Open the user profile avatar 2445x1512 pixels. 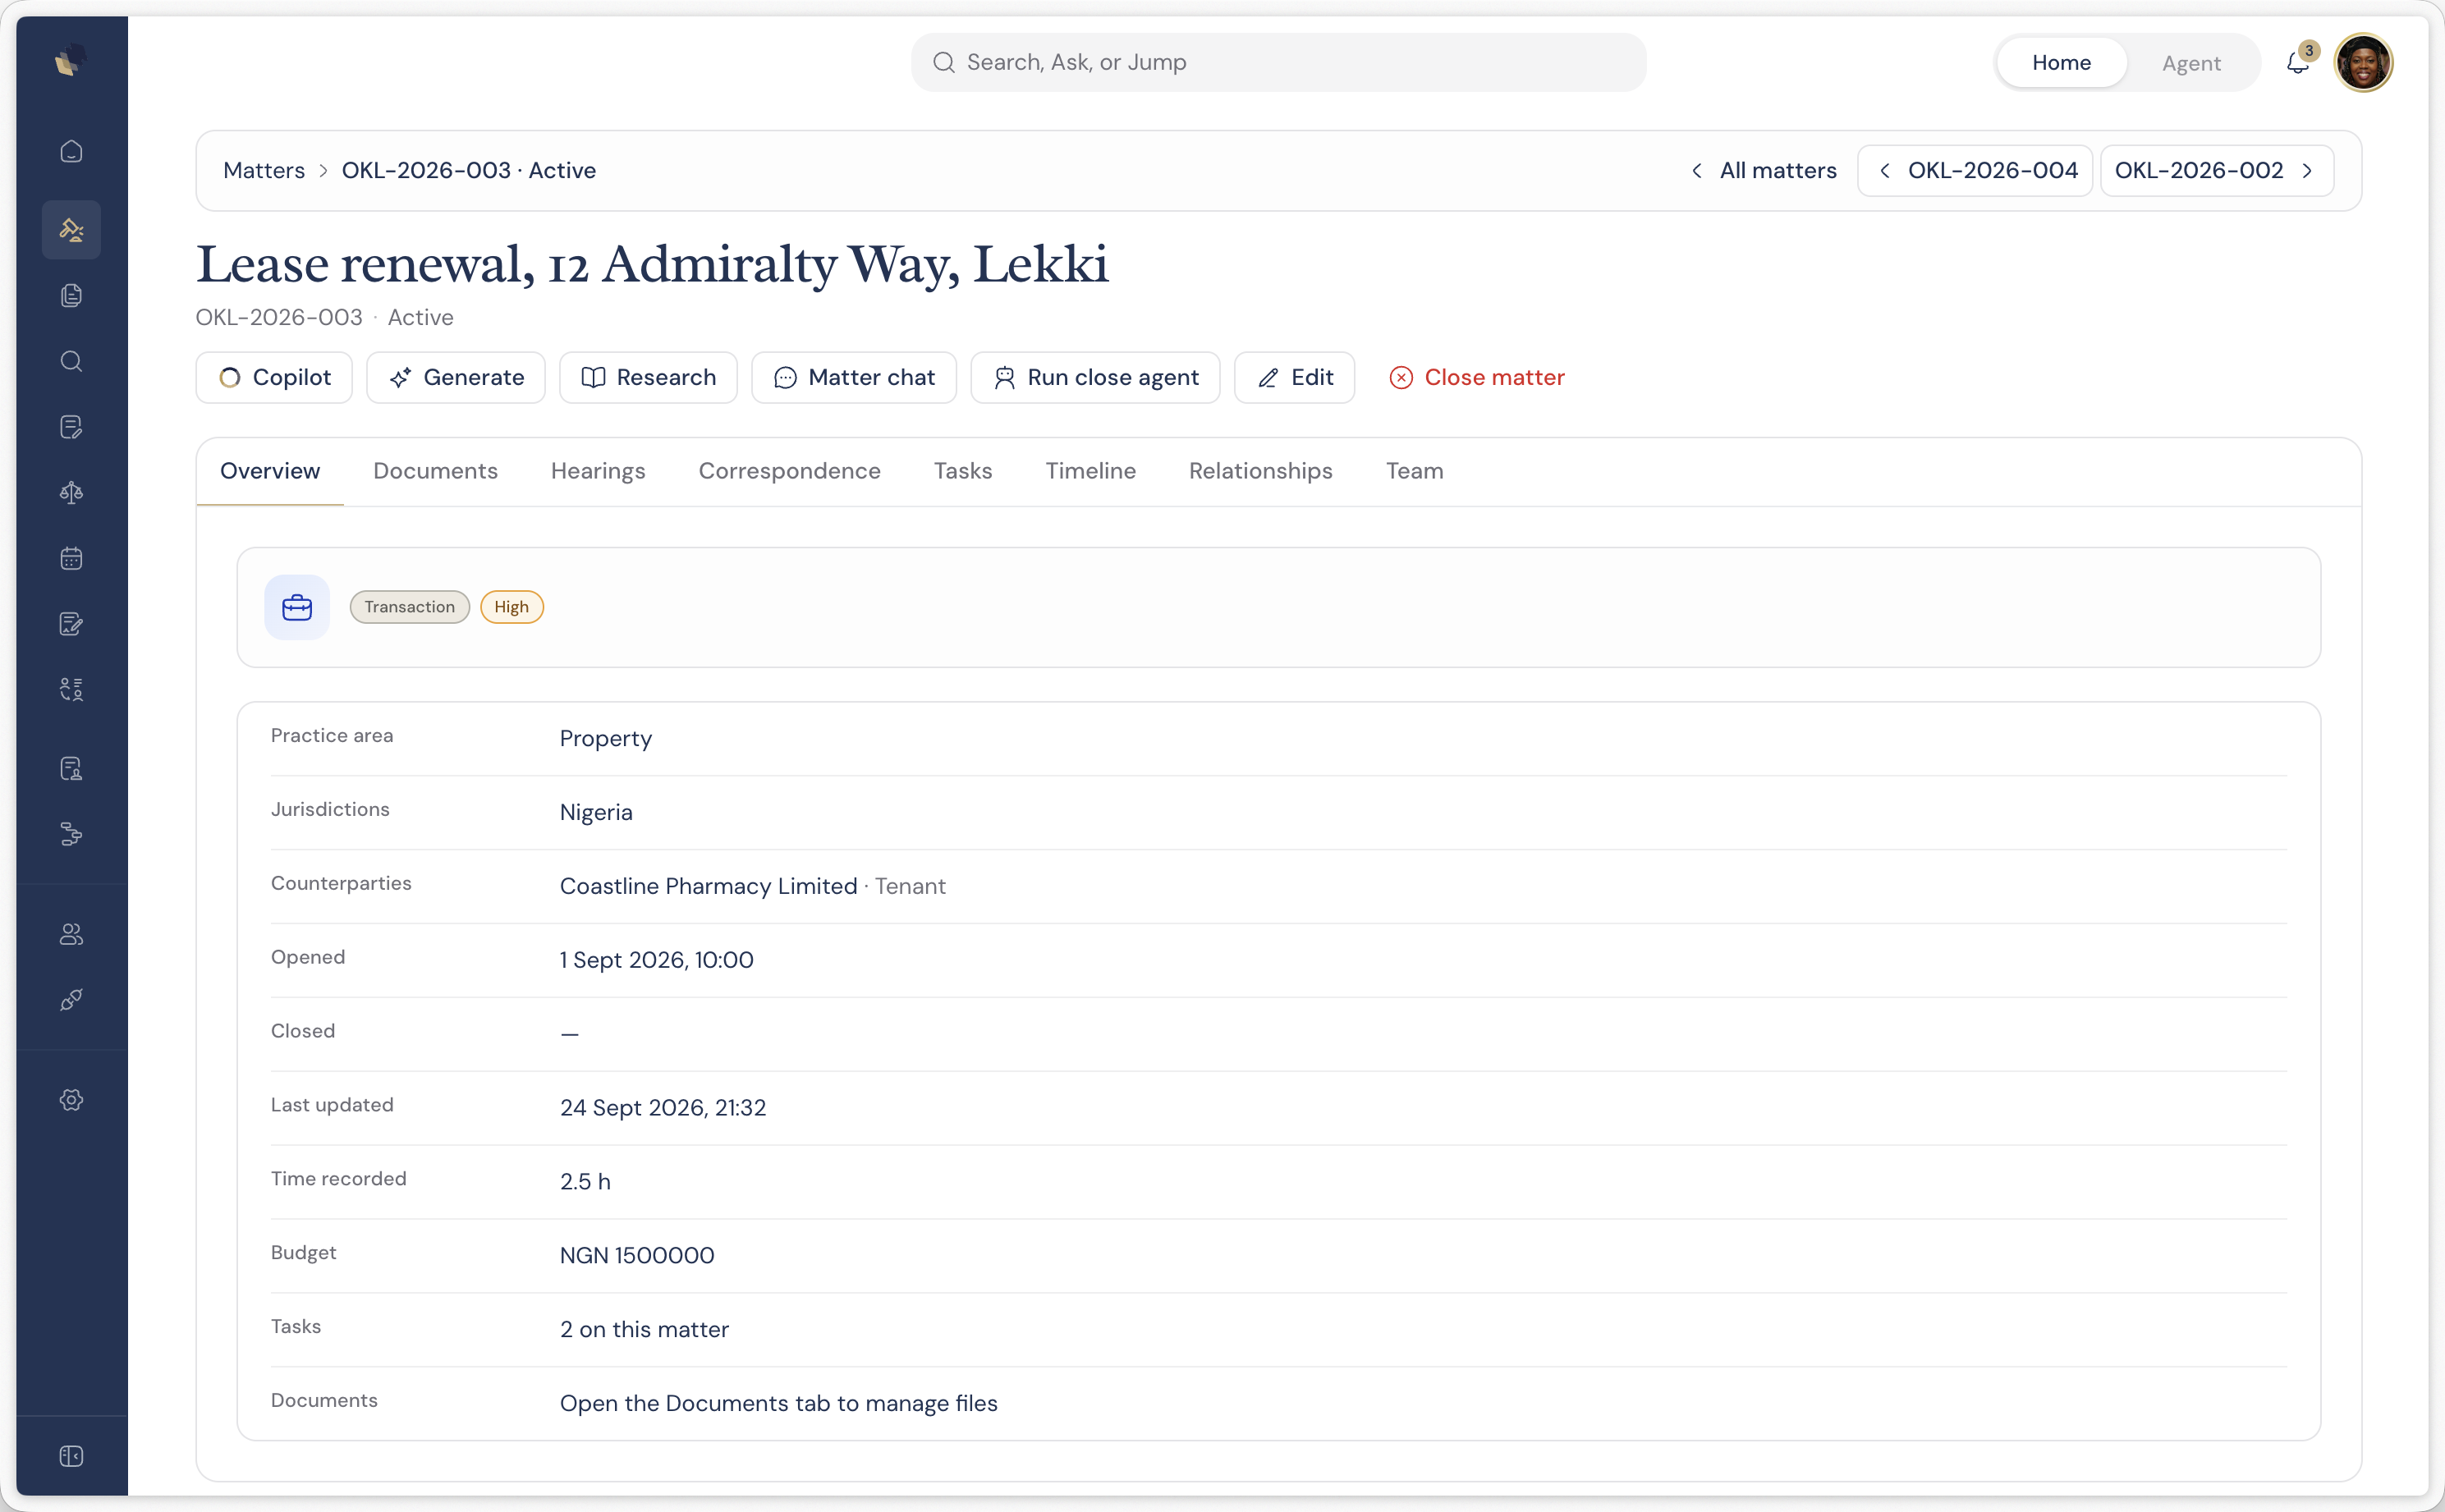coord(2364,63)
